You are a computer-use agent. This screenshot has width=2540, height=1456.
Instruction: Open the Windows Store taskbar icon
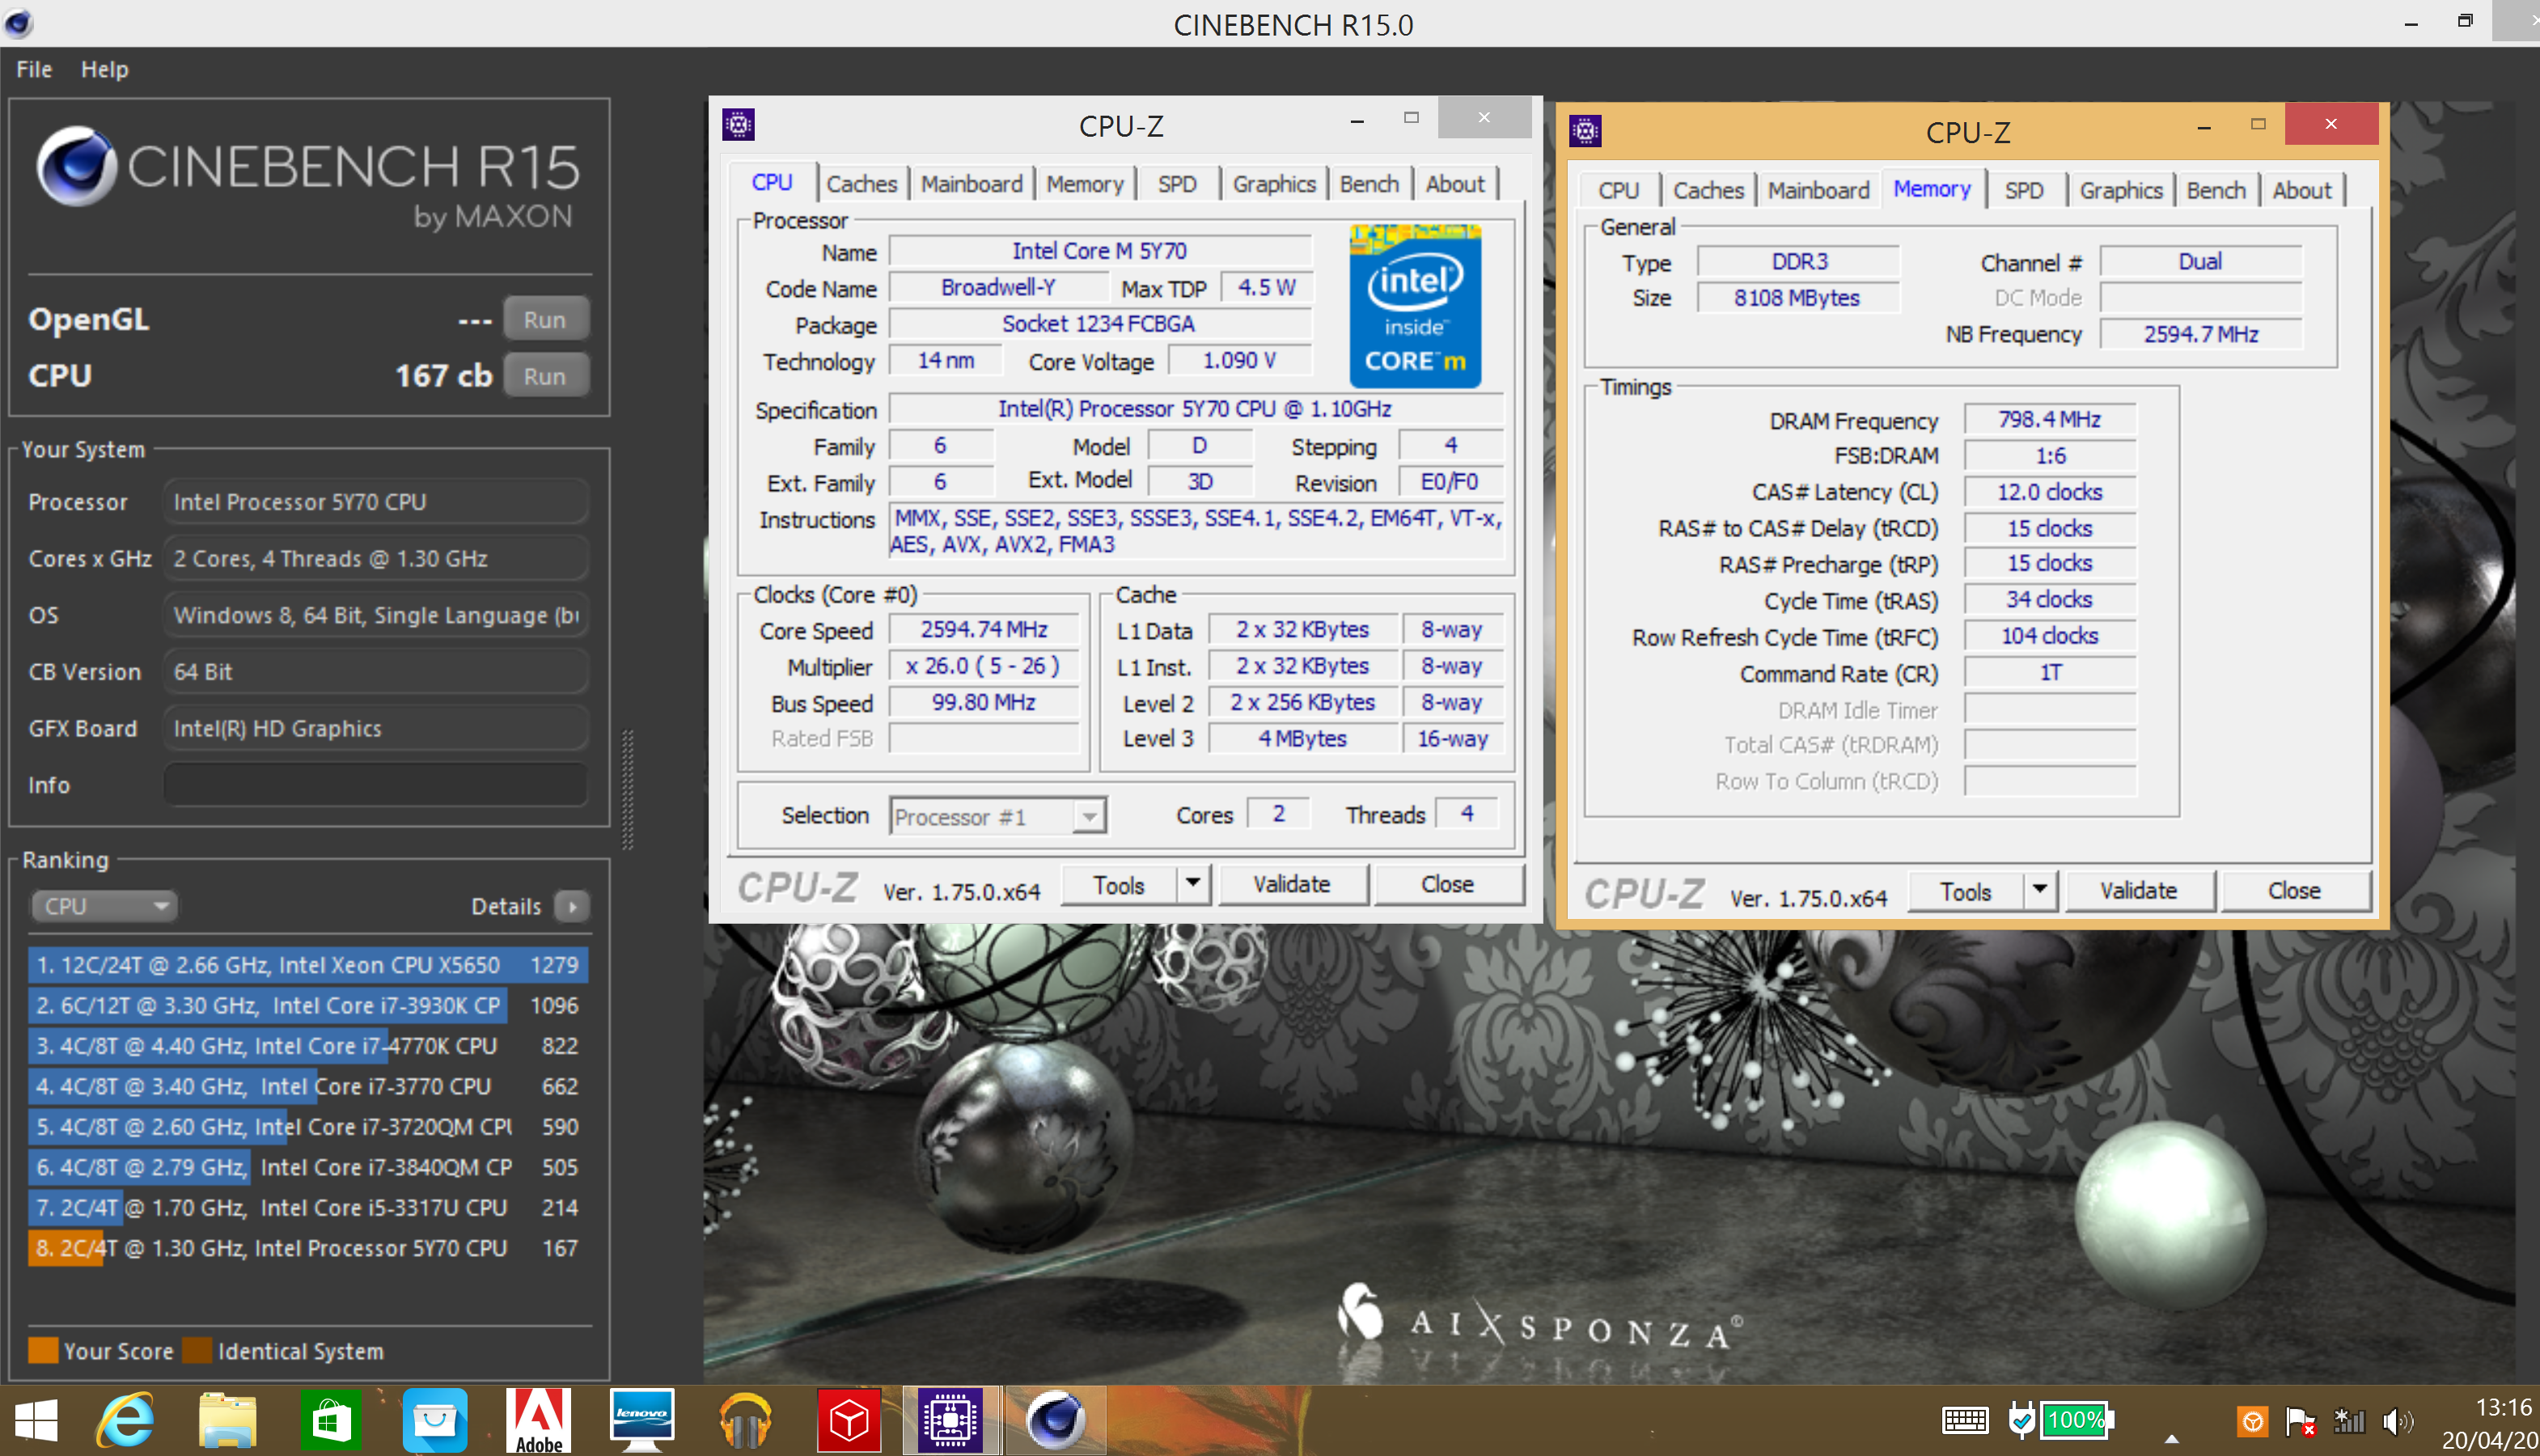click(331, 1420)
